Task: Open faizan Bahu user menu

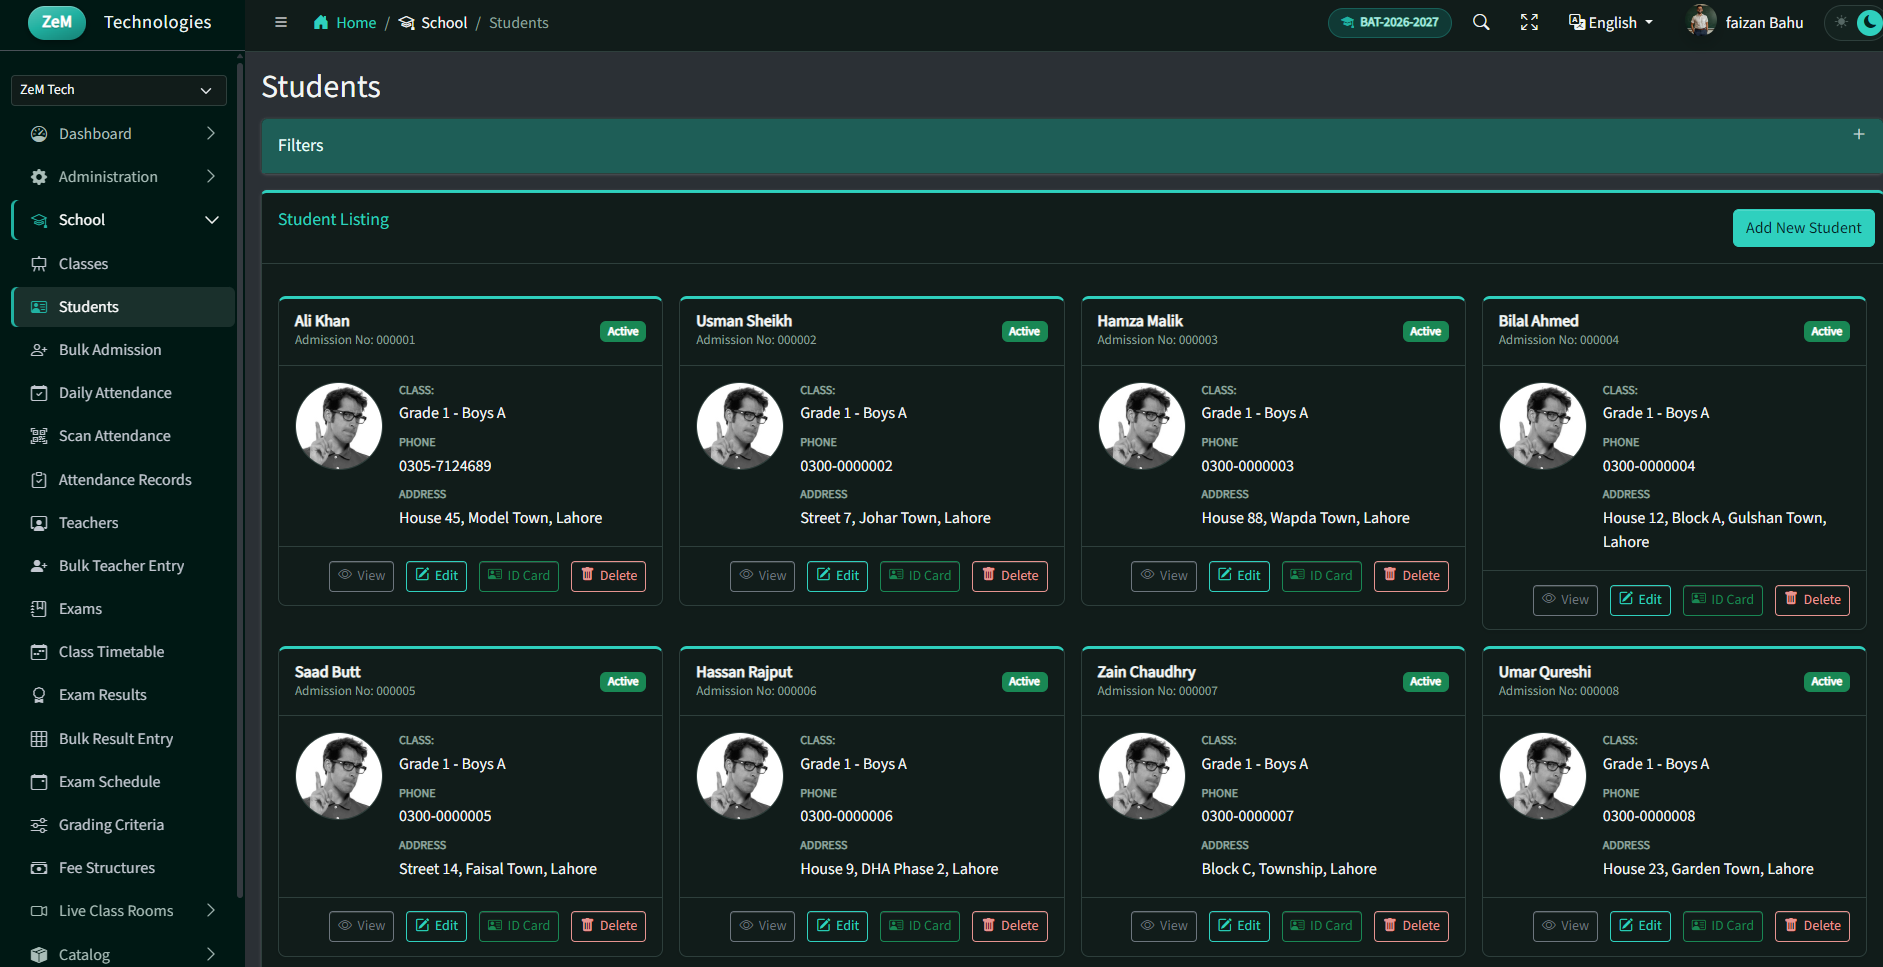Action: (1746, 22)
